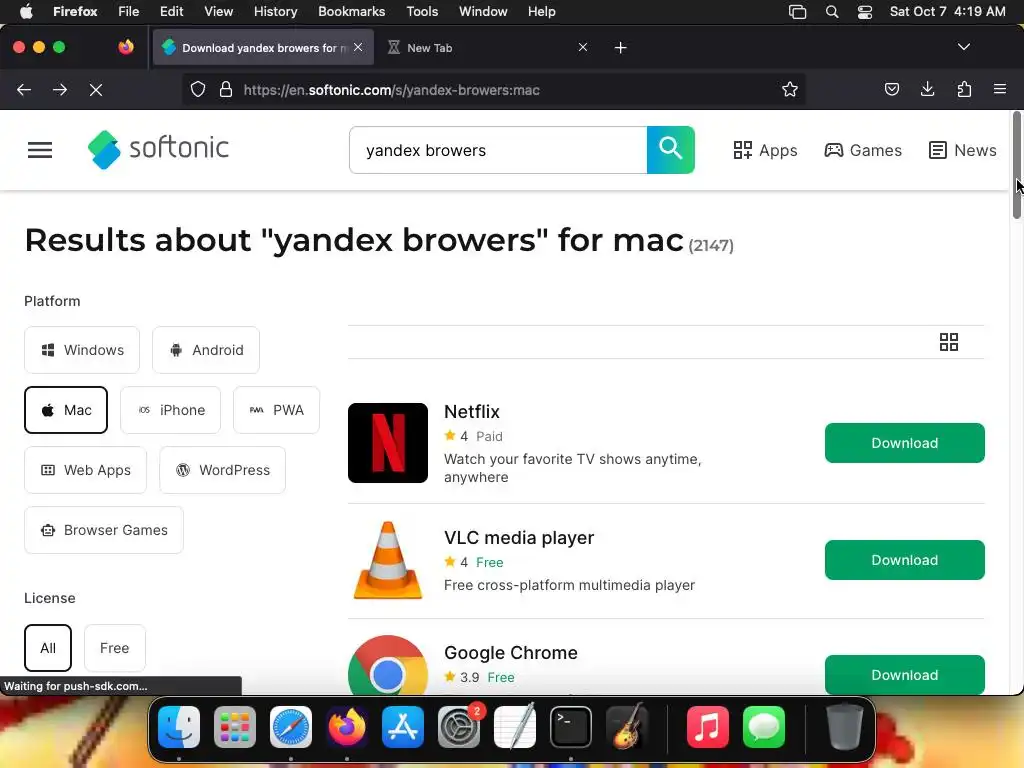Open the Apps section
The height and width of the screenshot is (768, 1024).
(x=765, y=150)
